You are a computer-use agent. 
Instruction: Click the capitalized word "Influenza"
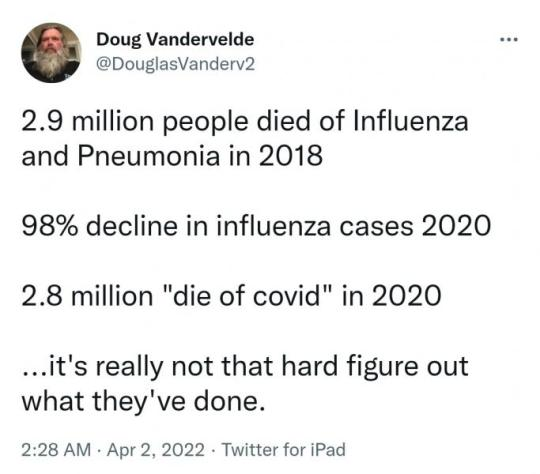click(411, 121)
